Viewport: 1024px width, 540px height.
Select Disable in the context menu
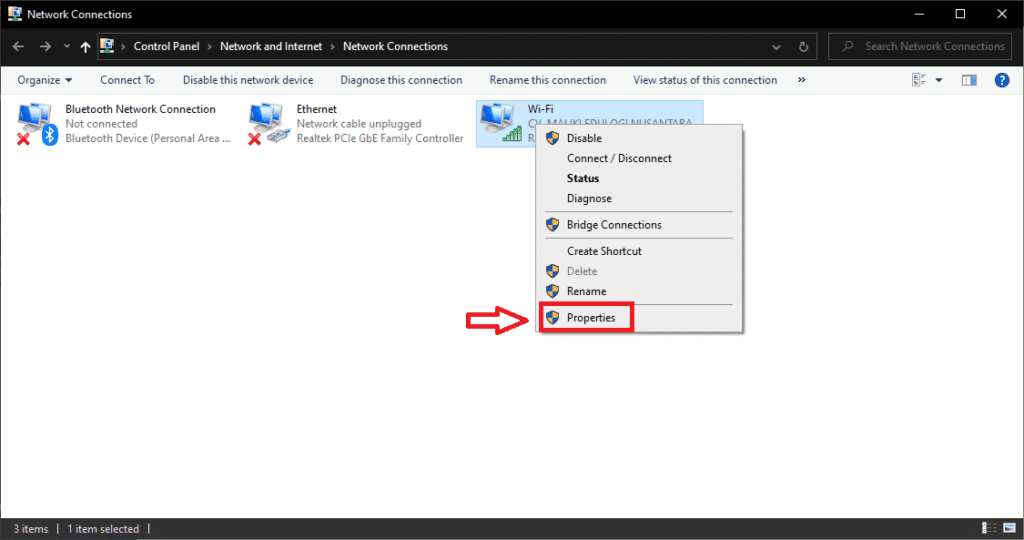584,139
